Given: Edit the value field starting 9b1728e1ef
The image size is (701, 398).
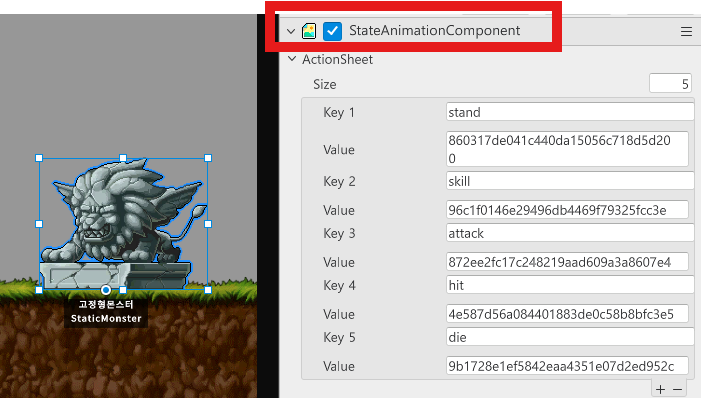Looking at the screenshot, I should click(567, 365).
